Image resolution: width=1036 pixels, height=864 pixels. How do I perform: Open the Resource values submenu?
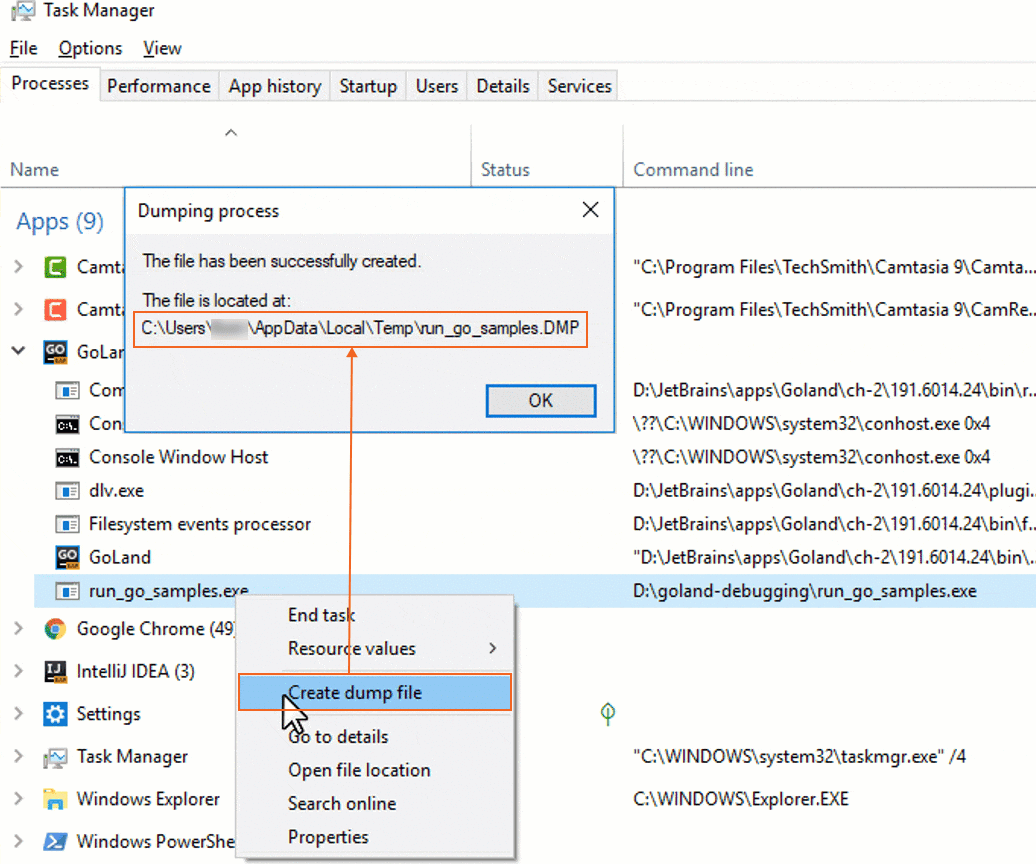pos(350,648)
